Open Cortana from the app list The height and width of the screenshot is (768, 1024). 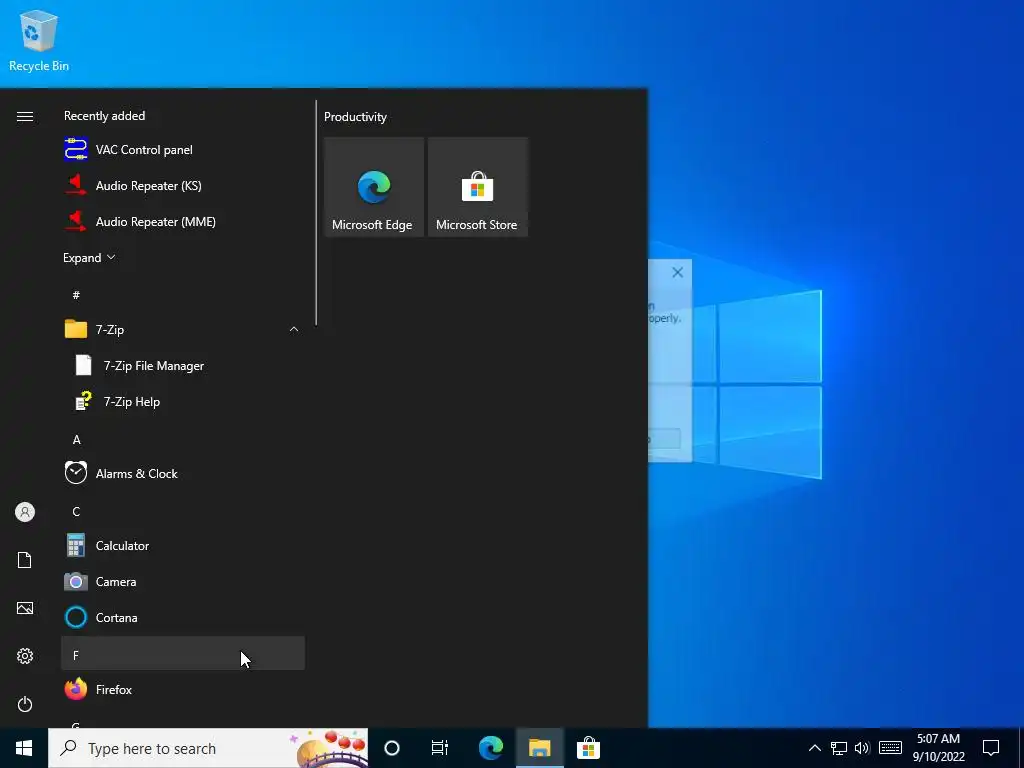tap(183, 617)
